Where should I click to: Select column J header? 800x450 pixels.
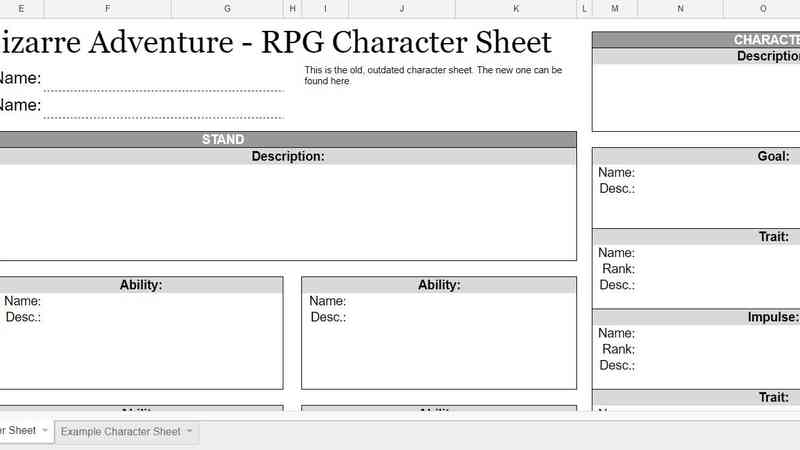tap(401, 9)
